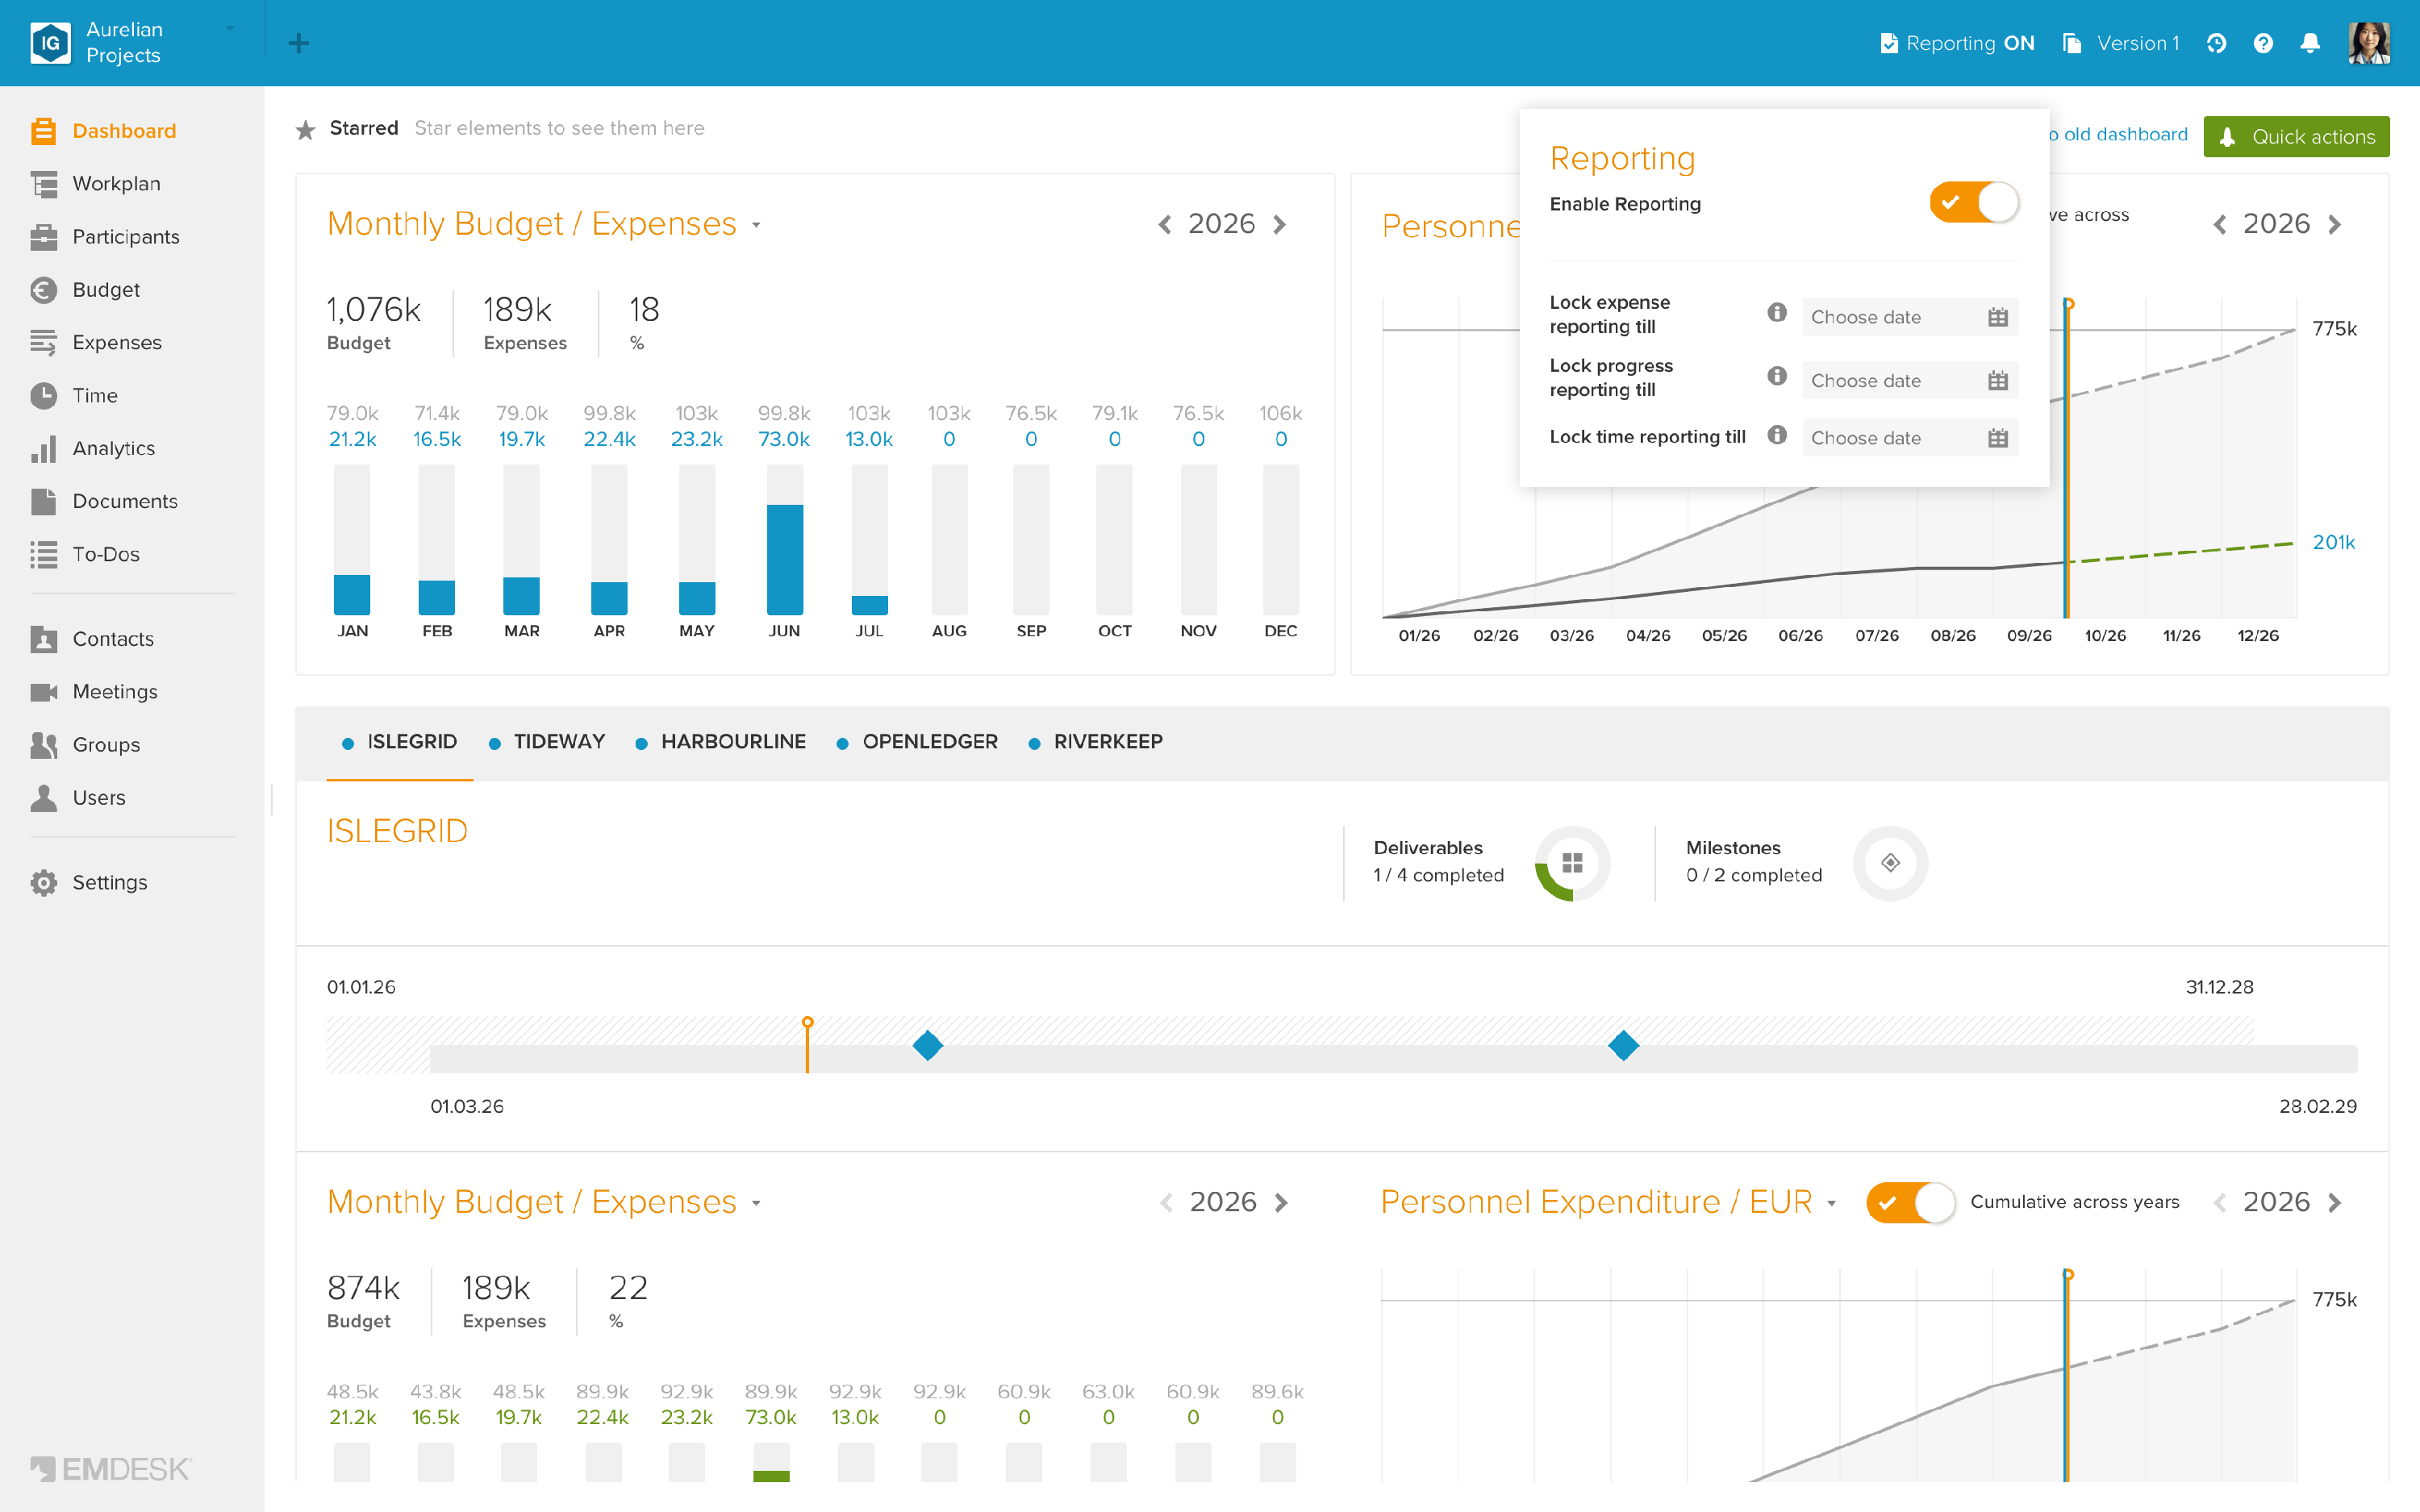Click Reporting ON in the header
This screenshot has height=1512, width=2420.
pyautogui.click(x=1957, y=43)
